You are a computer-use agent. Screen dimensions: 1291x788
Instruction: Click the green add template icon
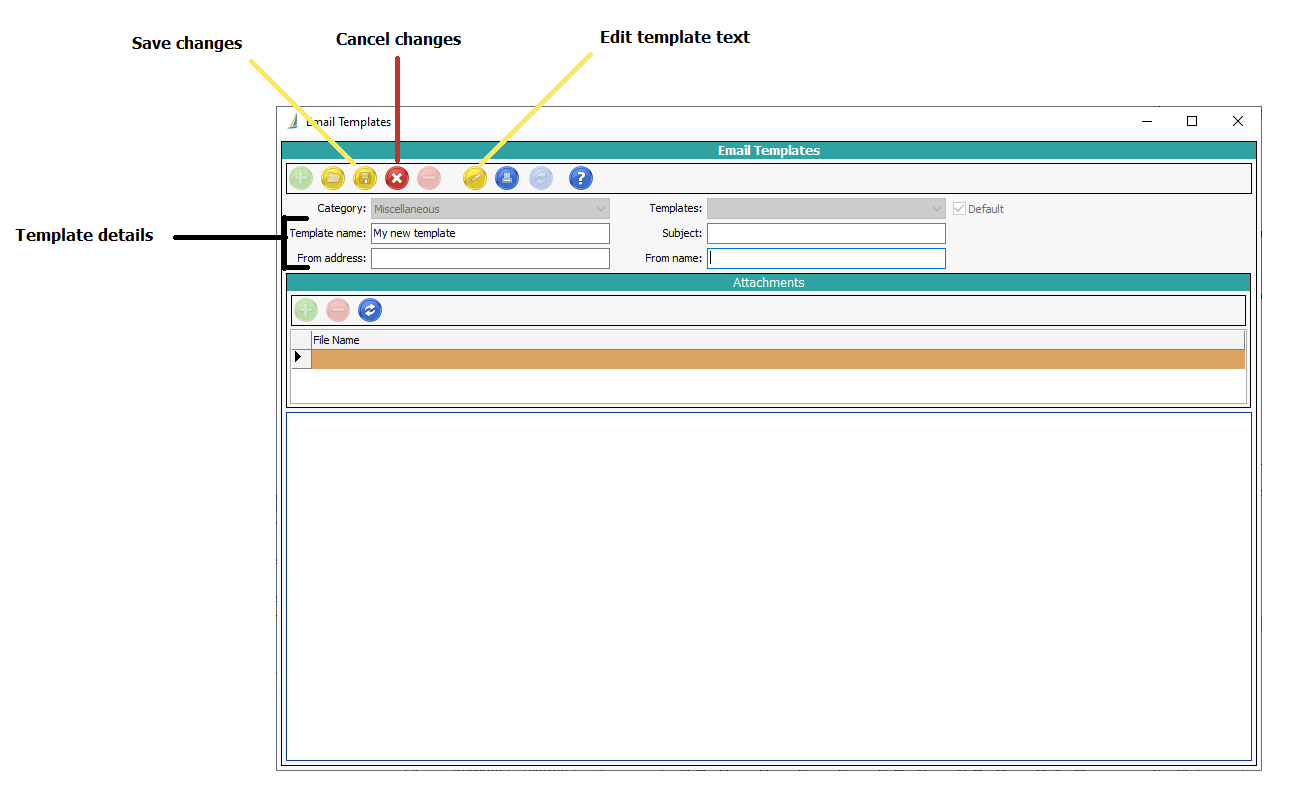point(301,178)
